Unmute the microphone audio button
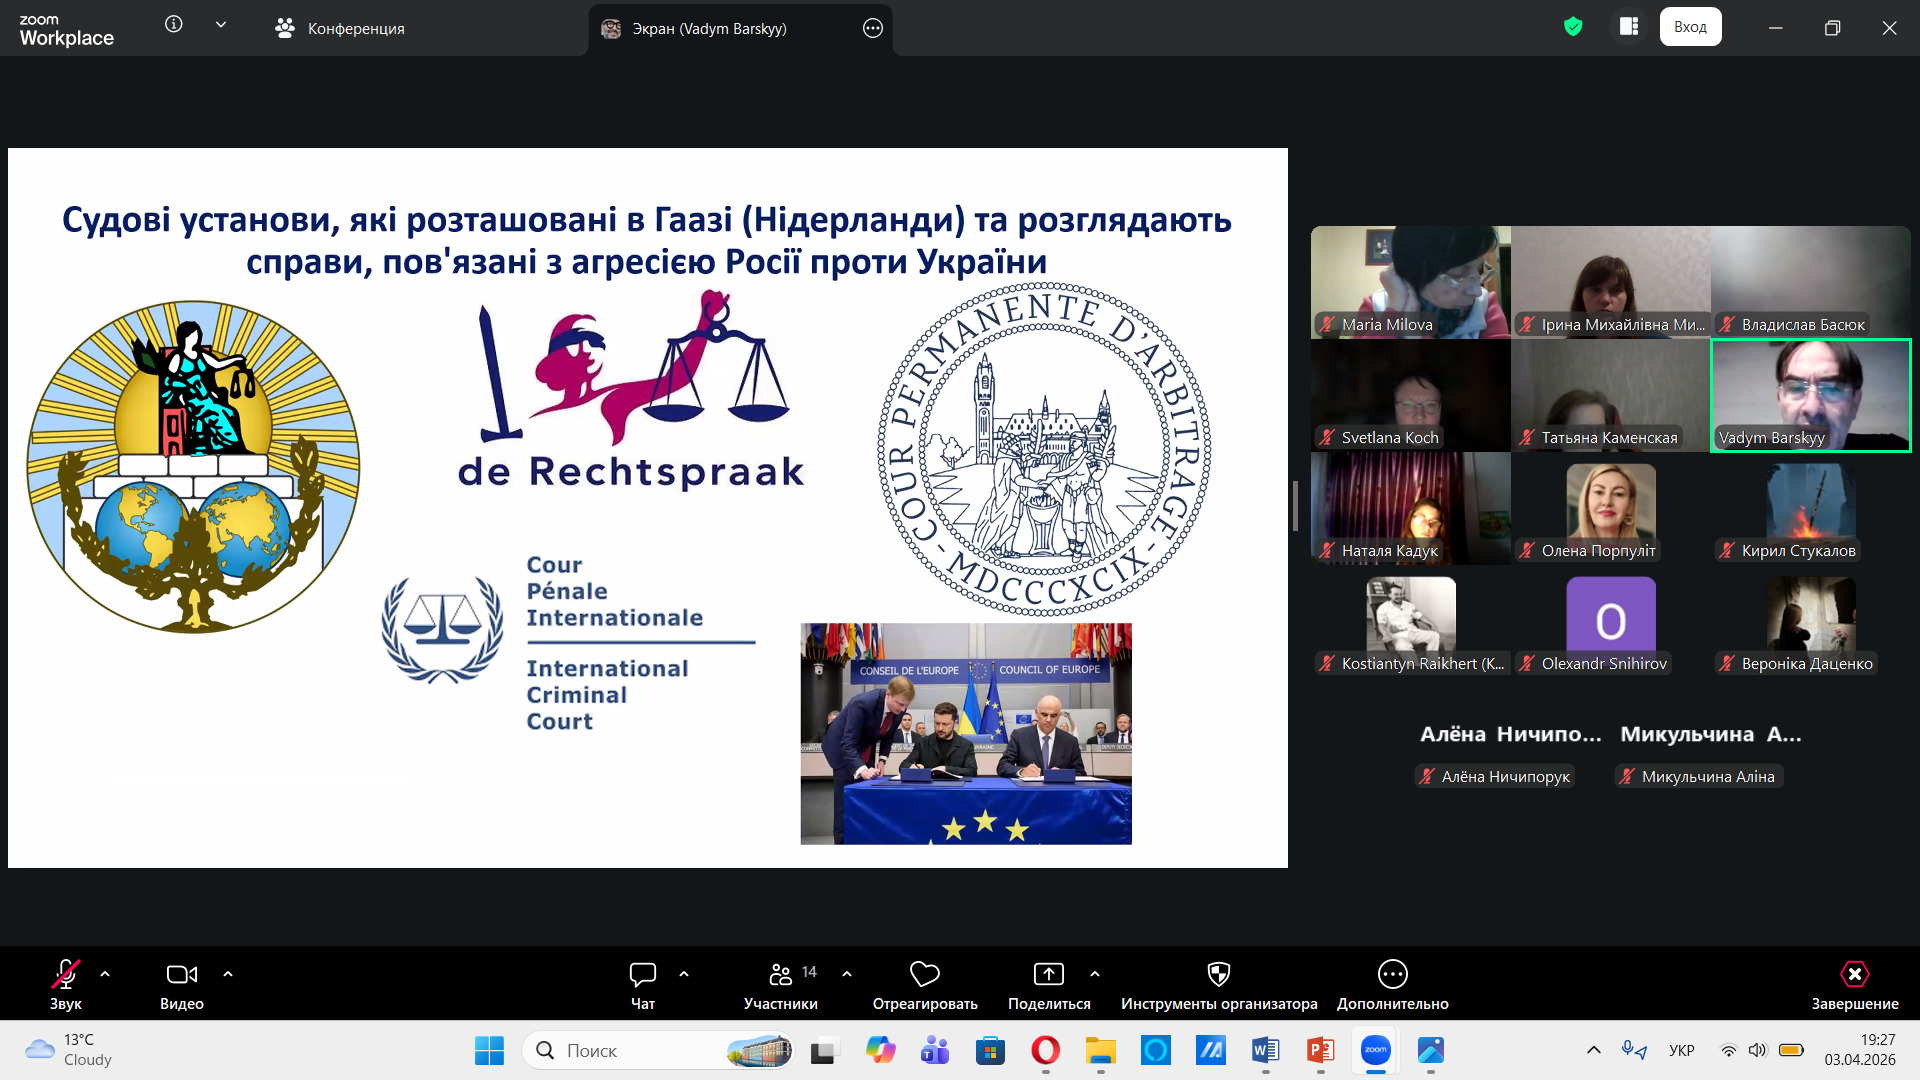Image resolution: width=1920 pixels, height=1080 pixels. coord(66,985)
